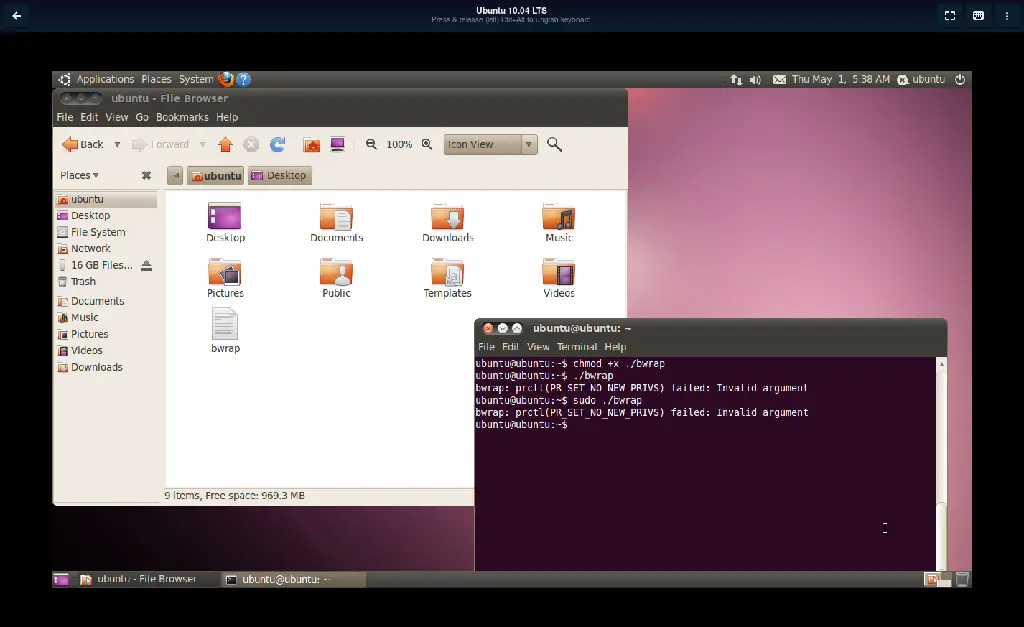The height and width of the screenshot is (627, 1024).
Task: Click the volume speaker icon
Action: click(755, 80)
